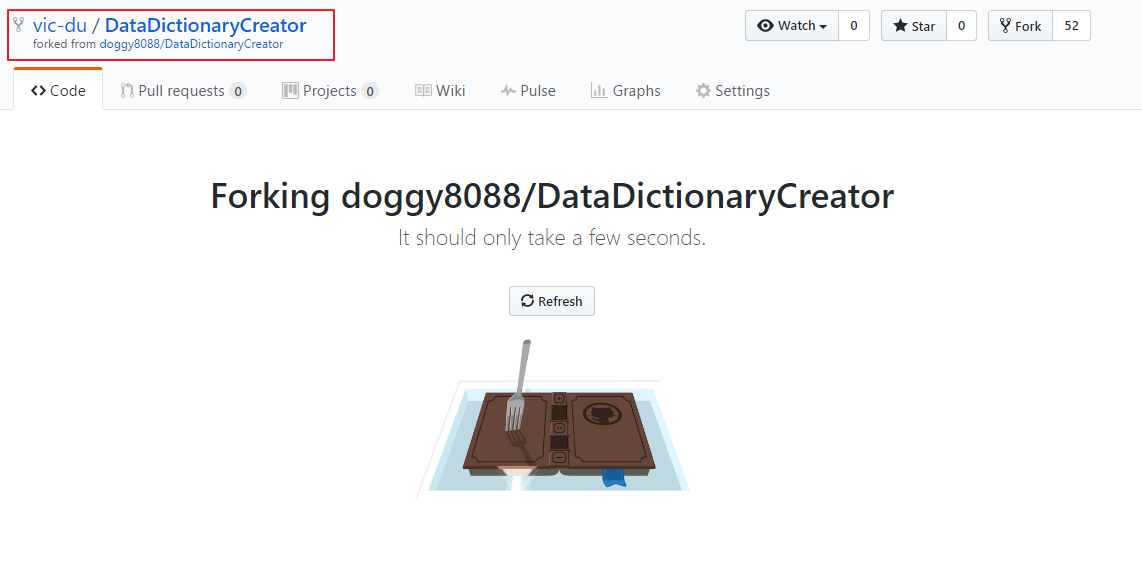
Task: Click the Pull requests icon
Action: coord(127,90)
